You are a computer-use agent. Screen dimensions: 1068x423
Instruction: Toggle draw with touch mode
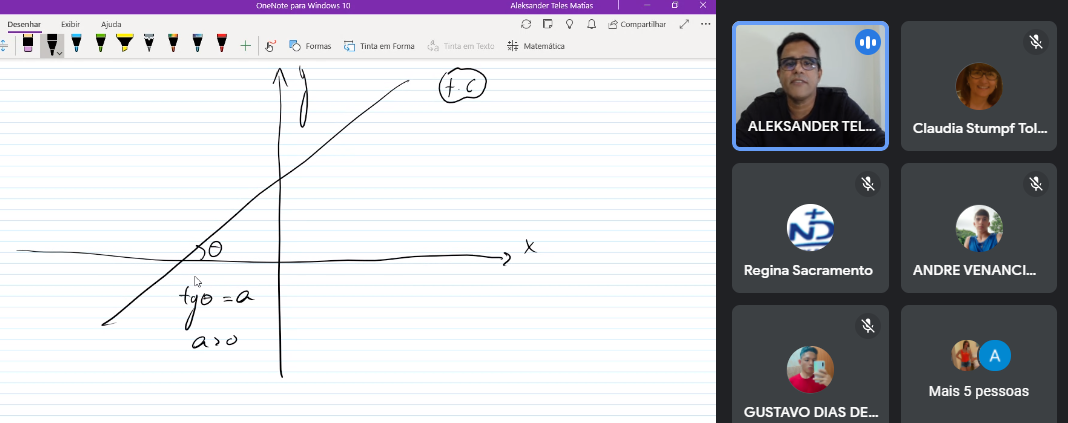[x=270, y=46]
